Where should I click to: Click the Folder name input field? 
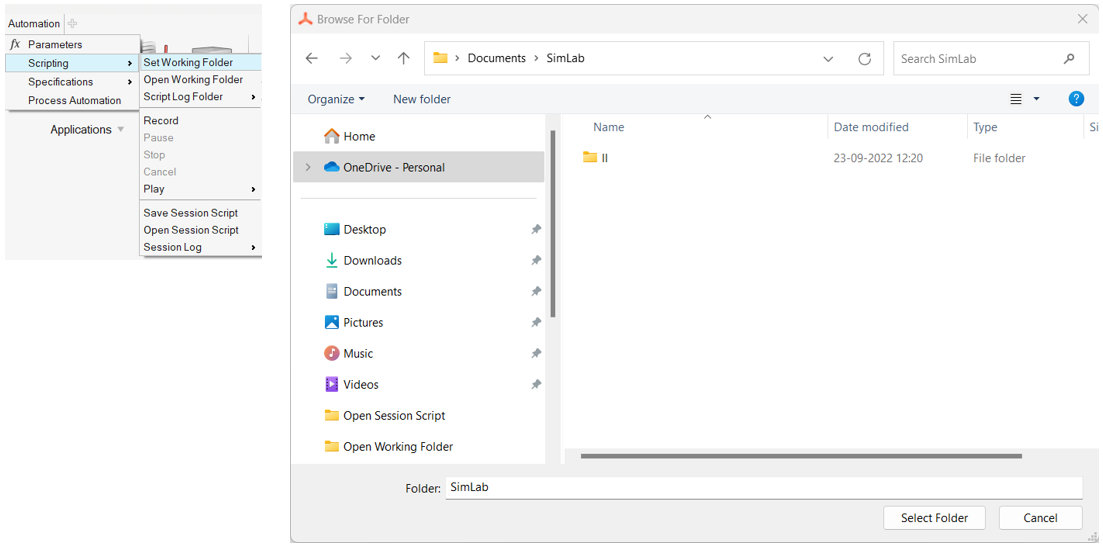[762, 488]
